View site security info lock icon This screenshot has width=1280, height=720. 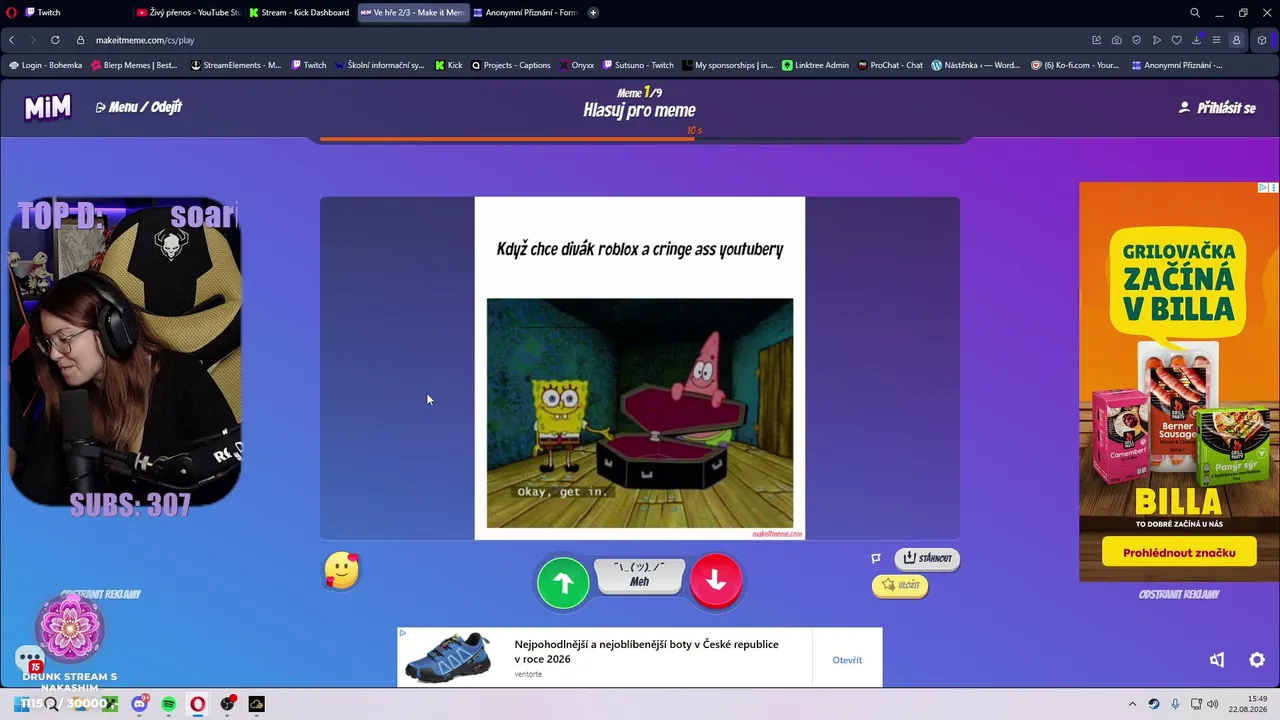81,40
